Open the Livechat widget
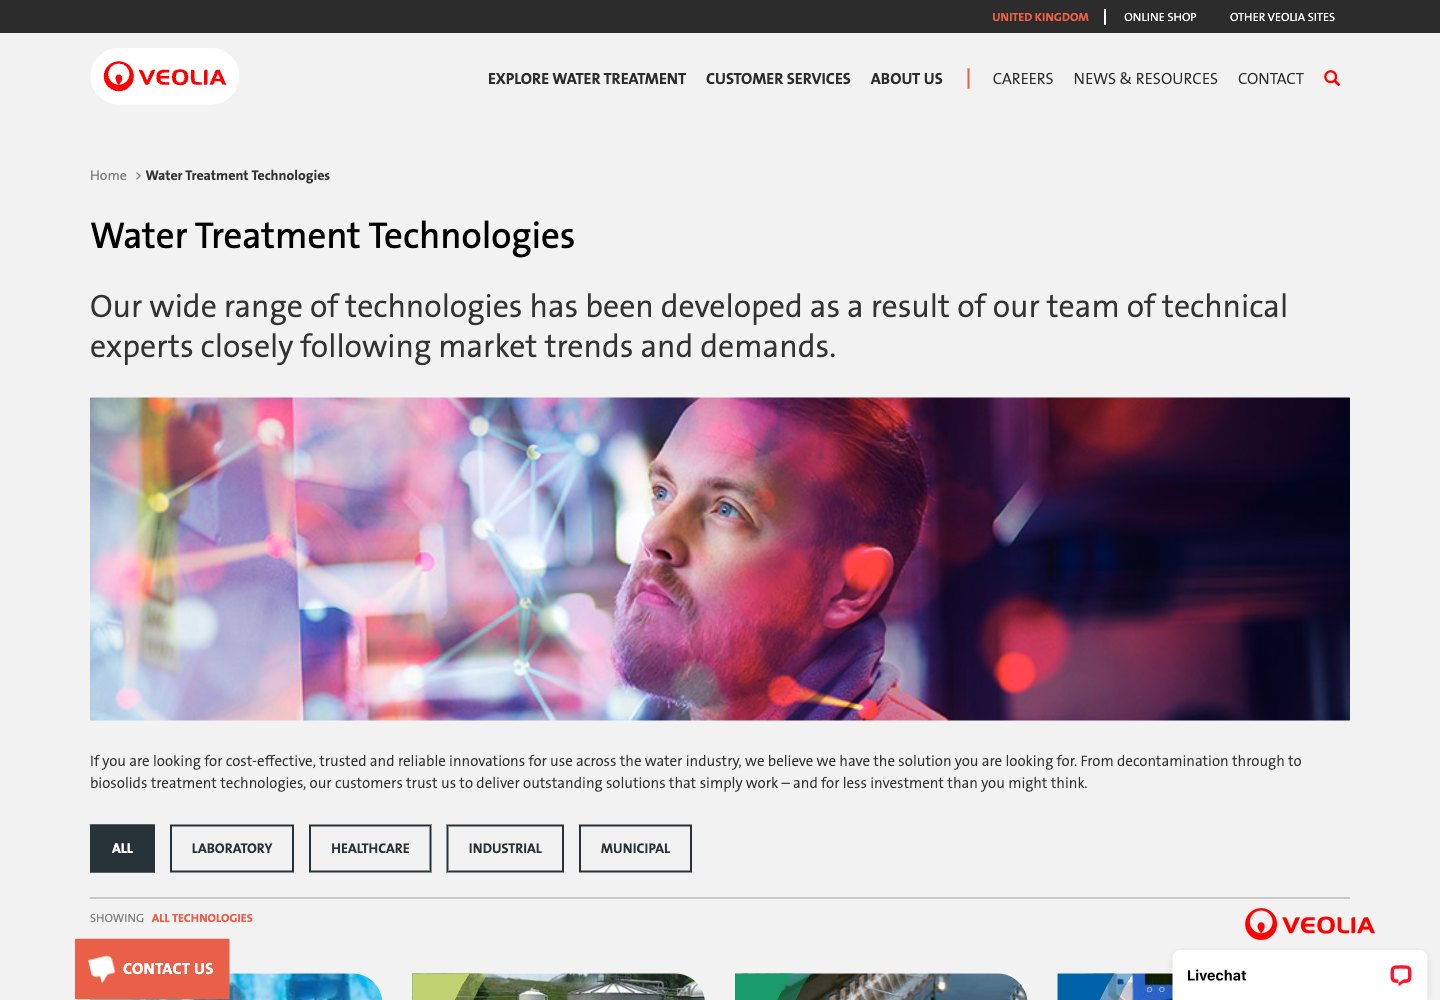This screenshot has height=1000, width=1440. pos(1299,975)
